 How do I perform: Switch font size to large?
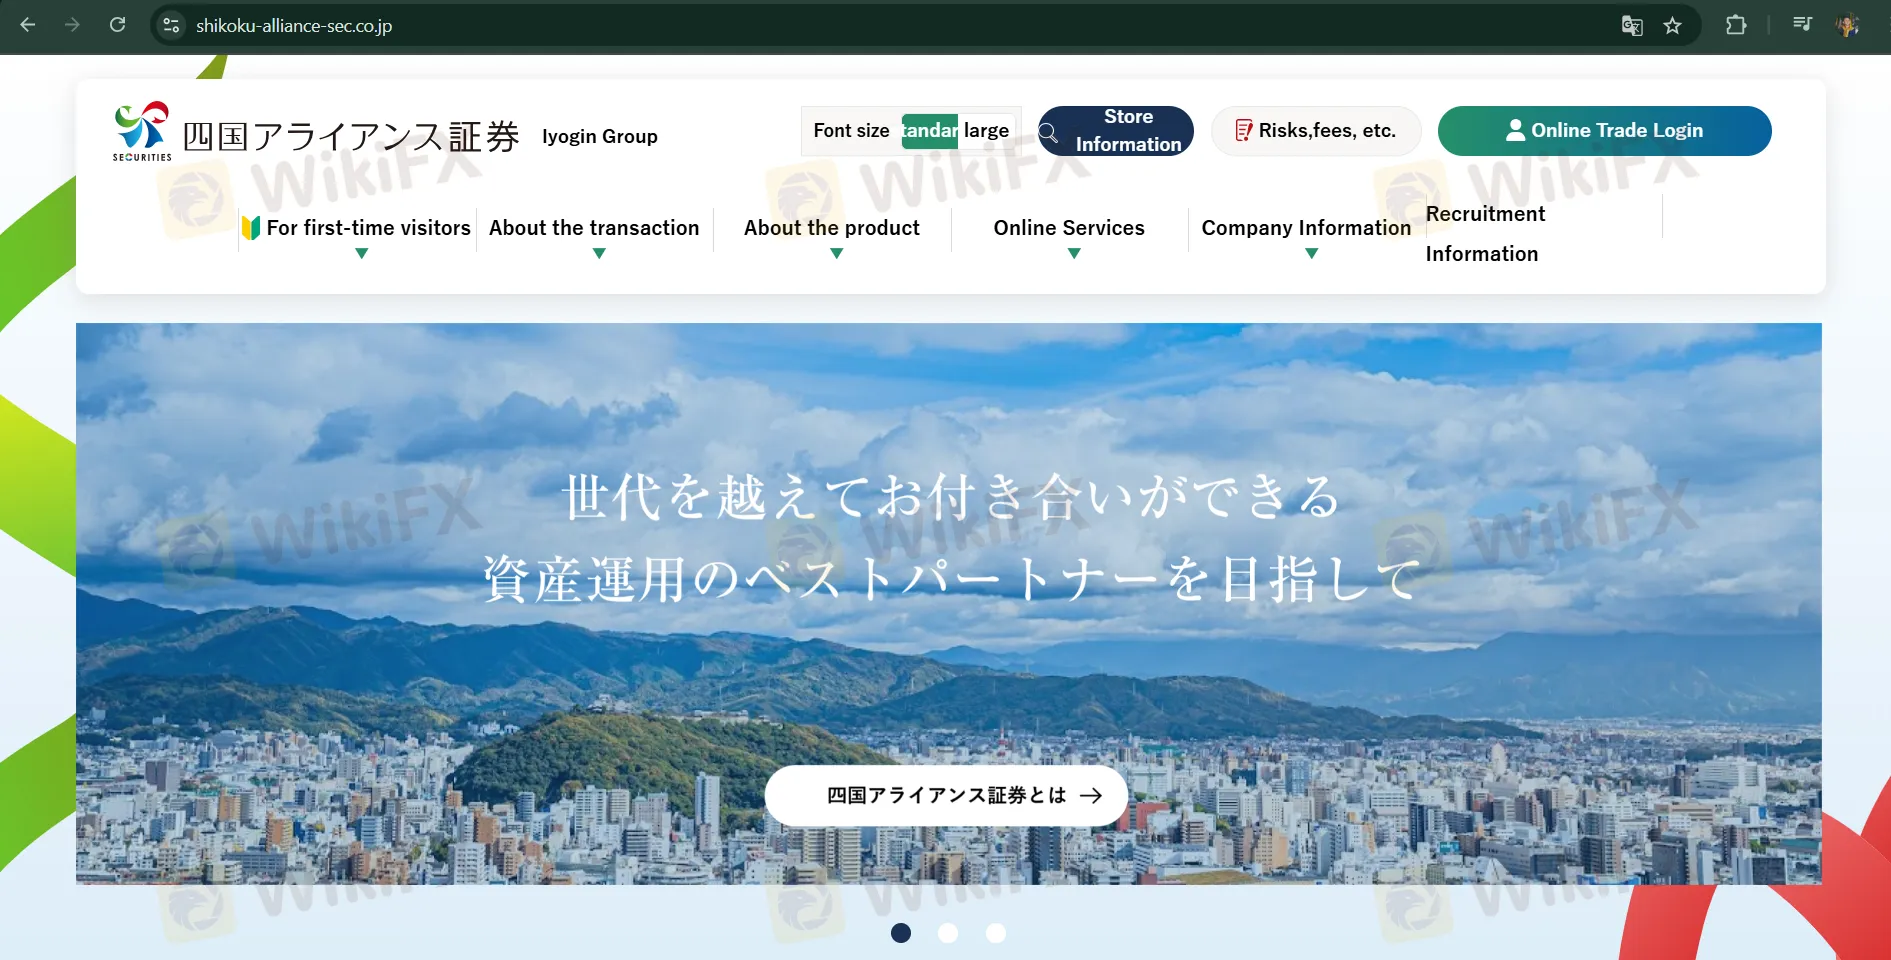(986, 131)
